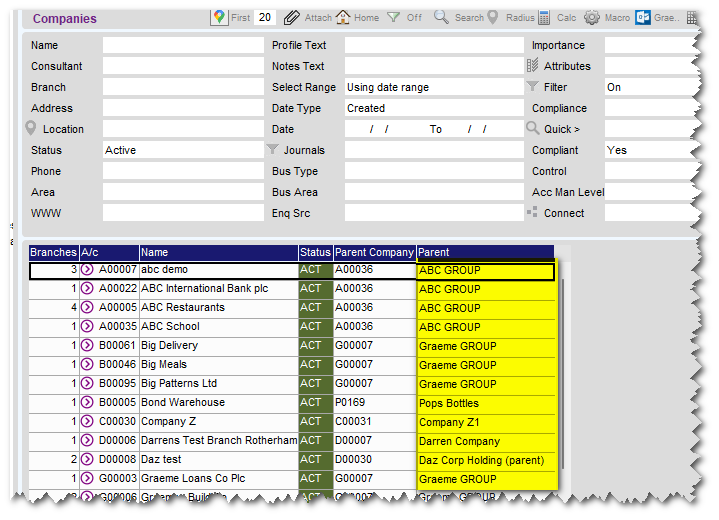Screen dimensions: 719x520
Task: Open arrow icon for Big Meals row
Action: (87, 364)
